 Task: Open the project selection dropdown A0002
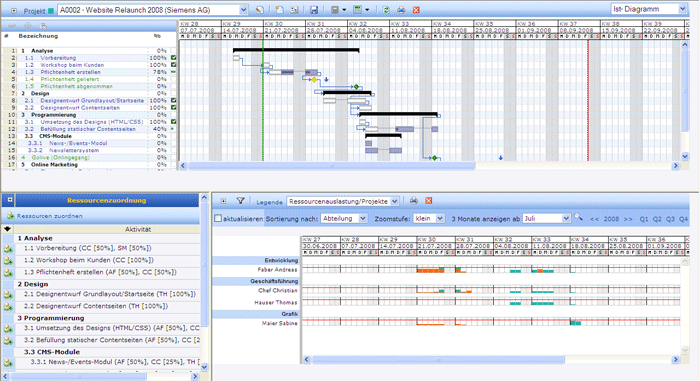point(153,10)
